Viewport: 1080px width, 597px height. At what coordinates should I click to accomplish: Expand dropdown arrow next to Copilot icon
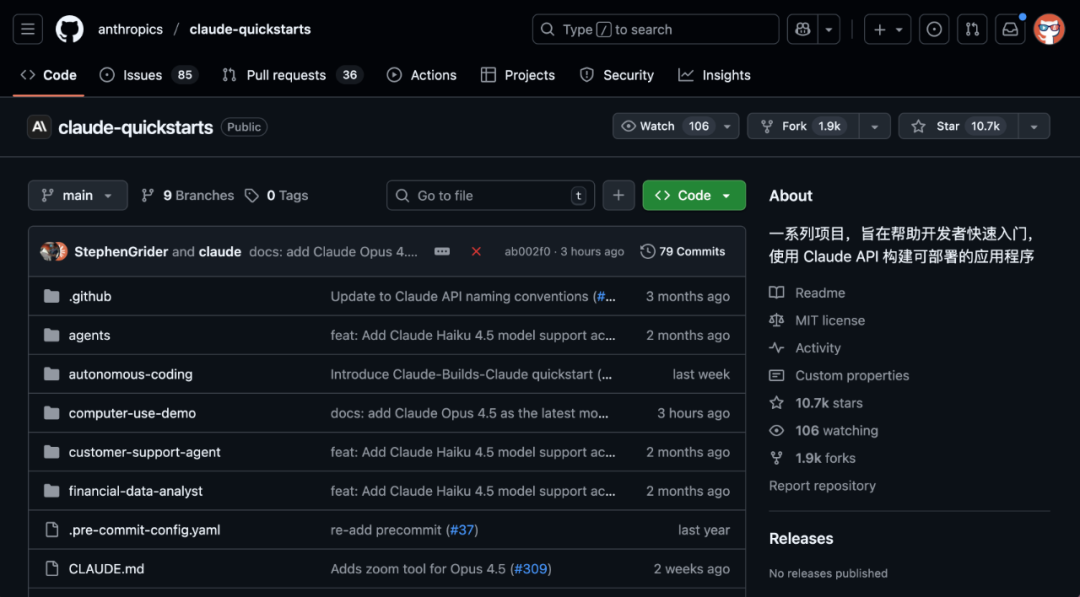829,29
